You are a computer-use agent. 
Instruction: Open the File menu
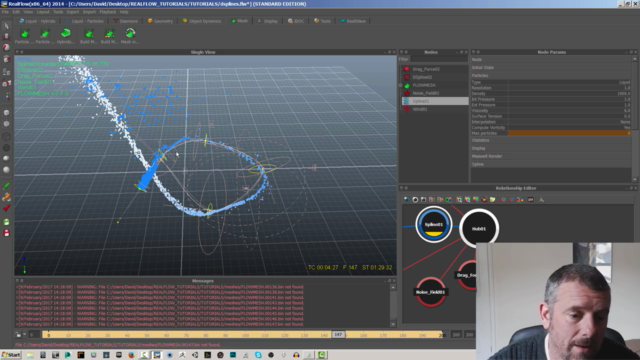pyautogui.click(x=5, y=12)
